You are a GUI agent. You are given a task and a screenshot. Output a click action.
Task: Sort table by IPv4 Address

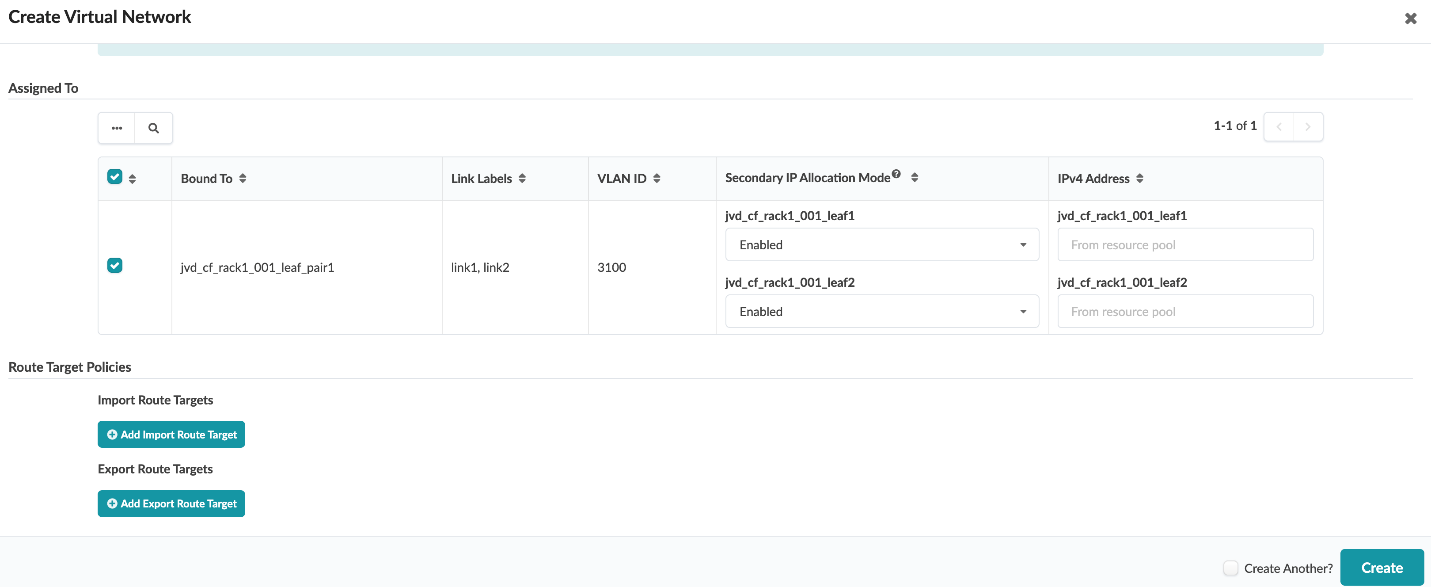pyautogui.click(x=1140, y=179)
